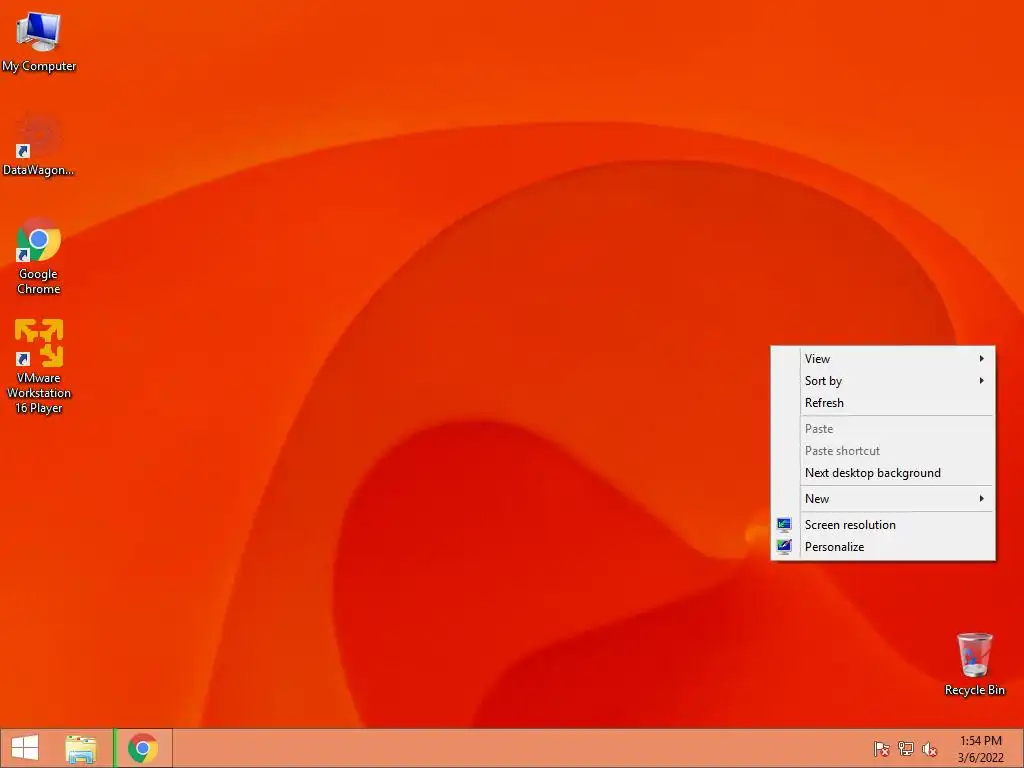Click the greyed Paste shortcut entry
The width and height of the screenshot is (1024, 768).
[x=883, y=451]
